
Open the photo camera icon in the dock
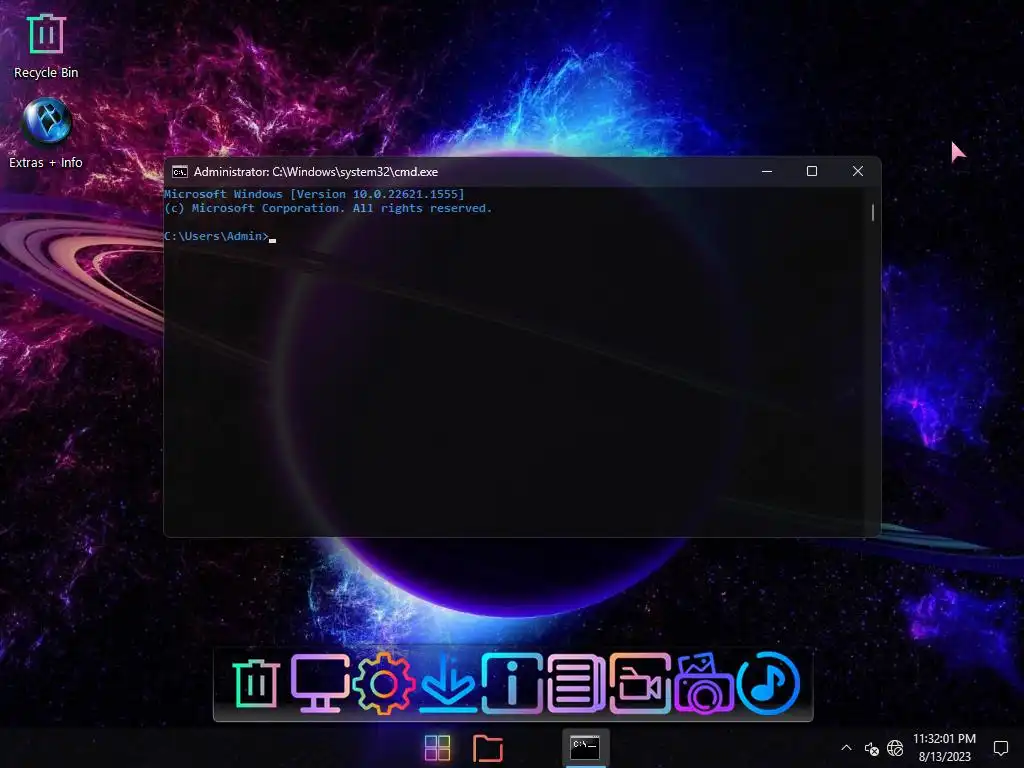(x=704, y=683)
